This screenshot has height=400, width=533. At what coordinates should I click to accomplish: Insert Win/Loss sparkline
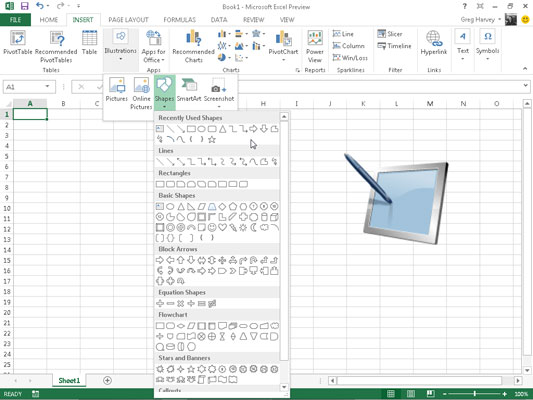[350, 58]
